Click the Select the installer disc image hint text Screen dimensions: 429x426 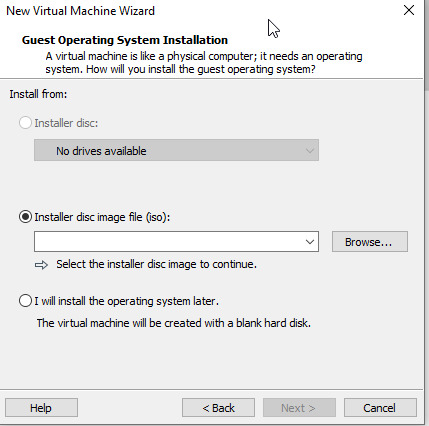pos(156,264)
